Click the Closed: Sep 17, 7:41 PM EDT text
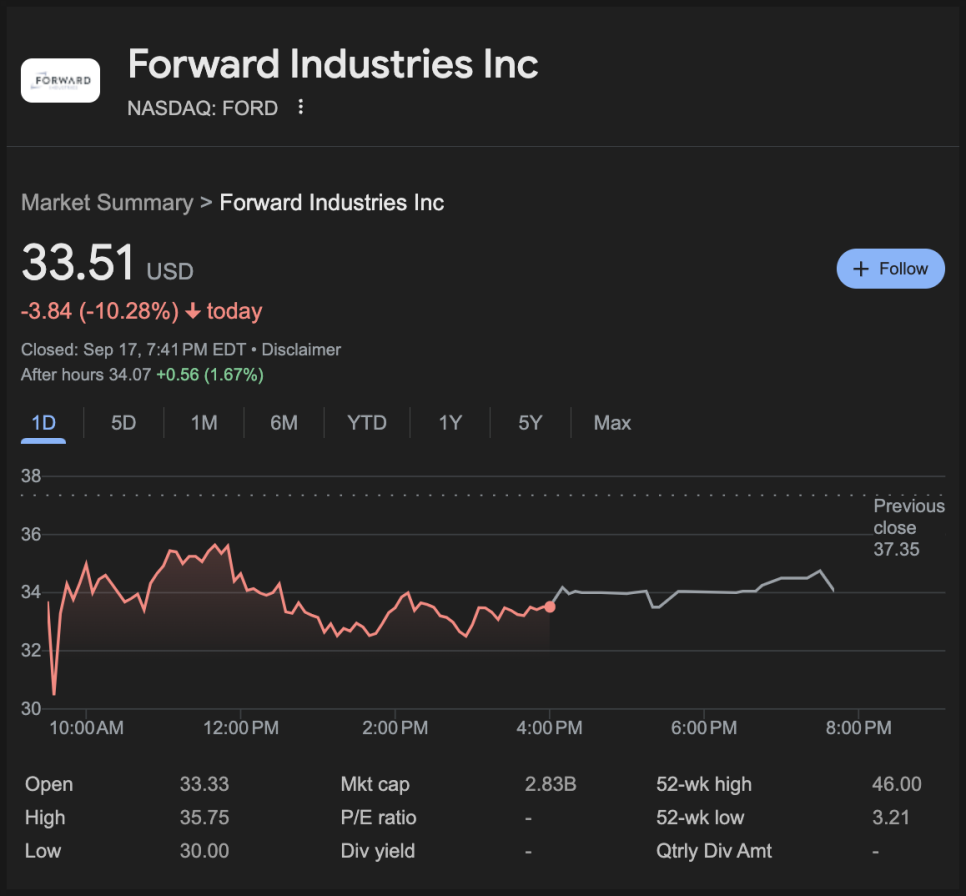This screenshot has height=896, width=966. pyautogui.click(x=134, y=349)
